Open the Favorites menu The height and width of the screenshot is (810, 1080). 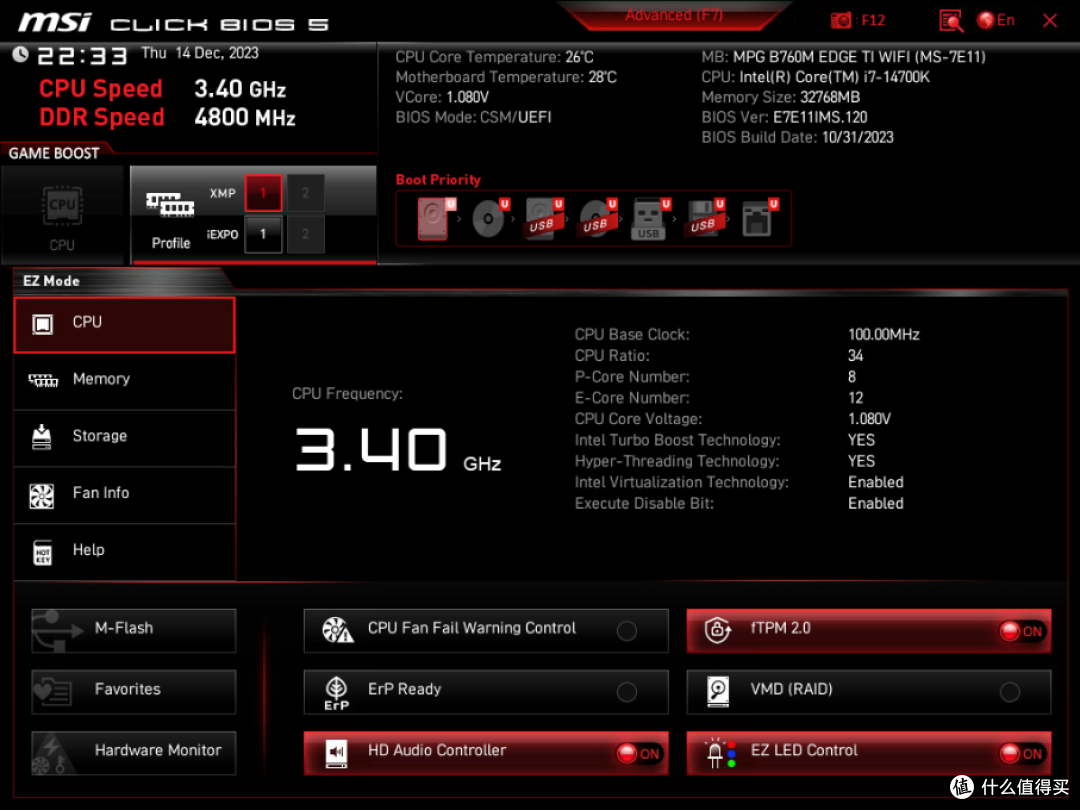134,692
